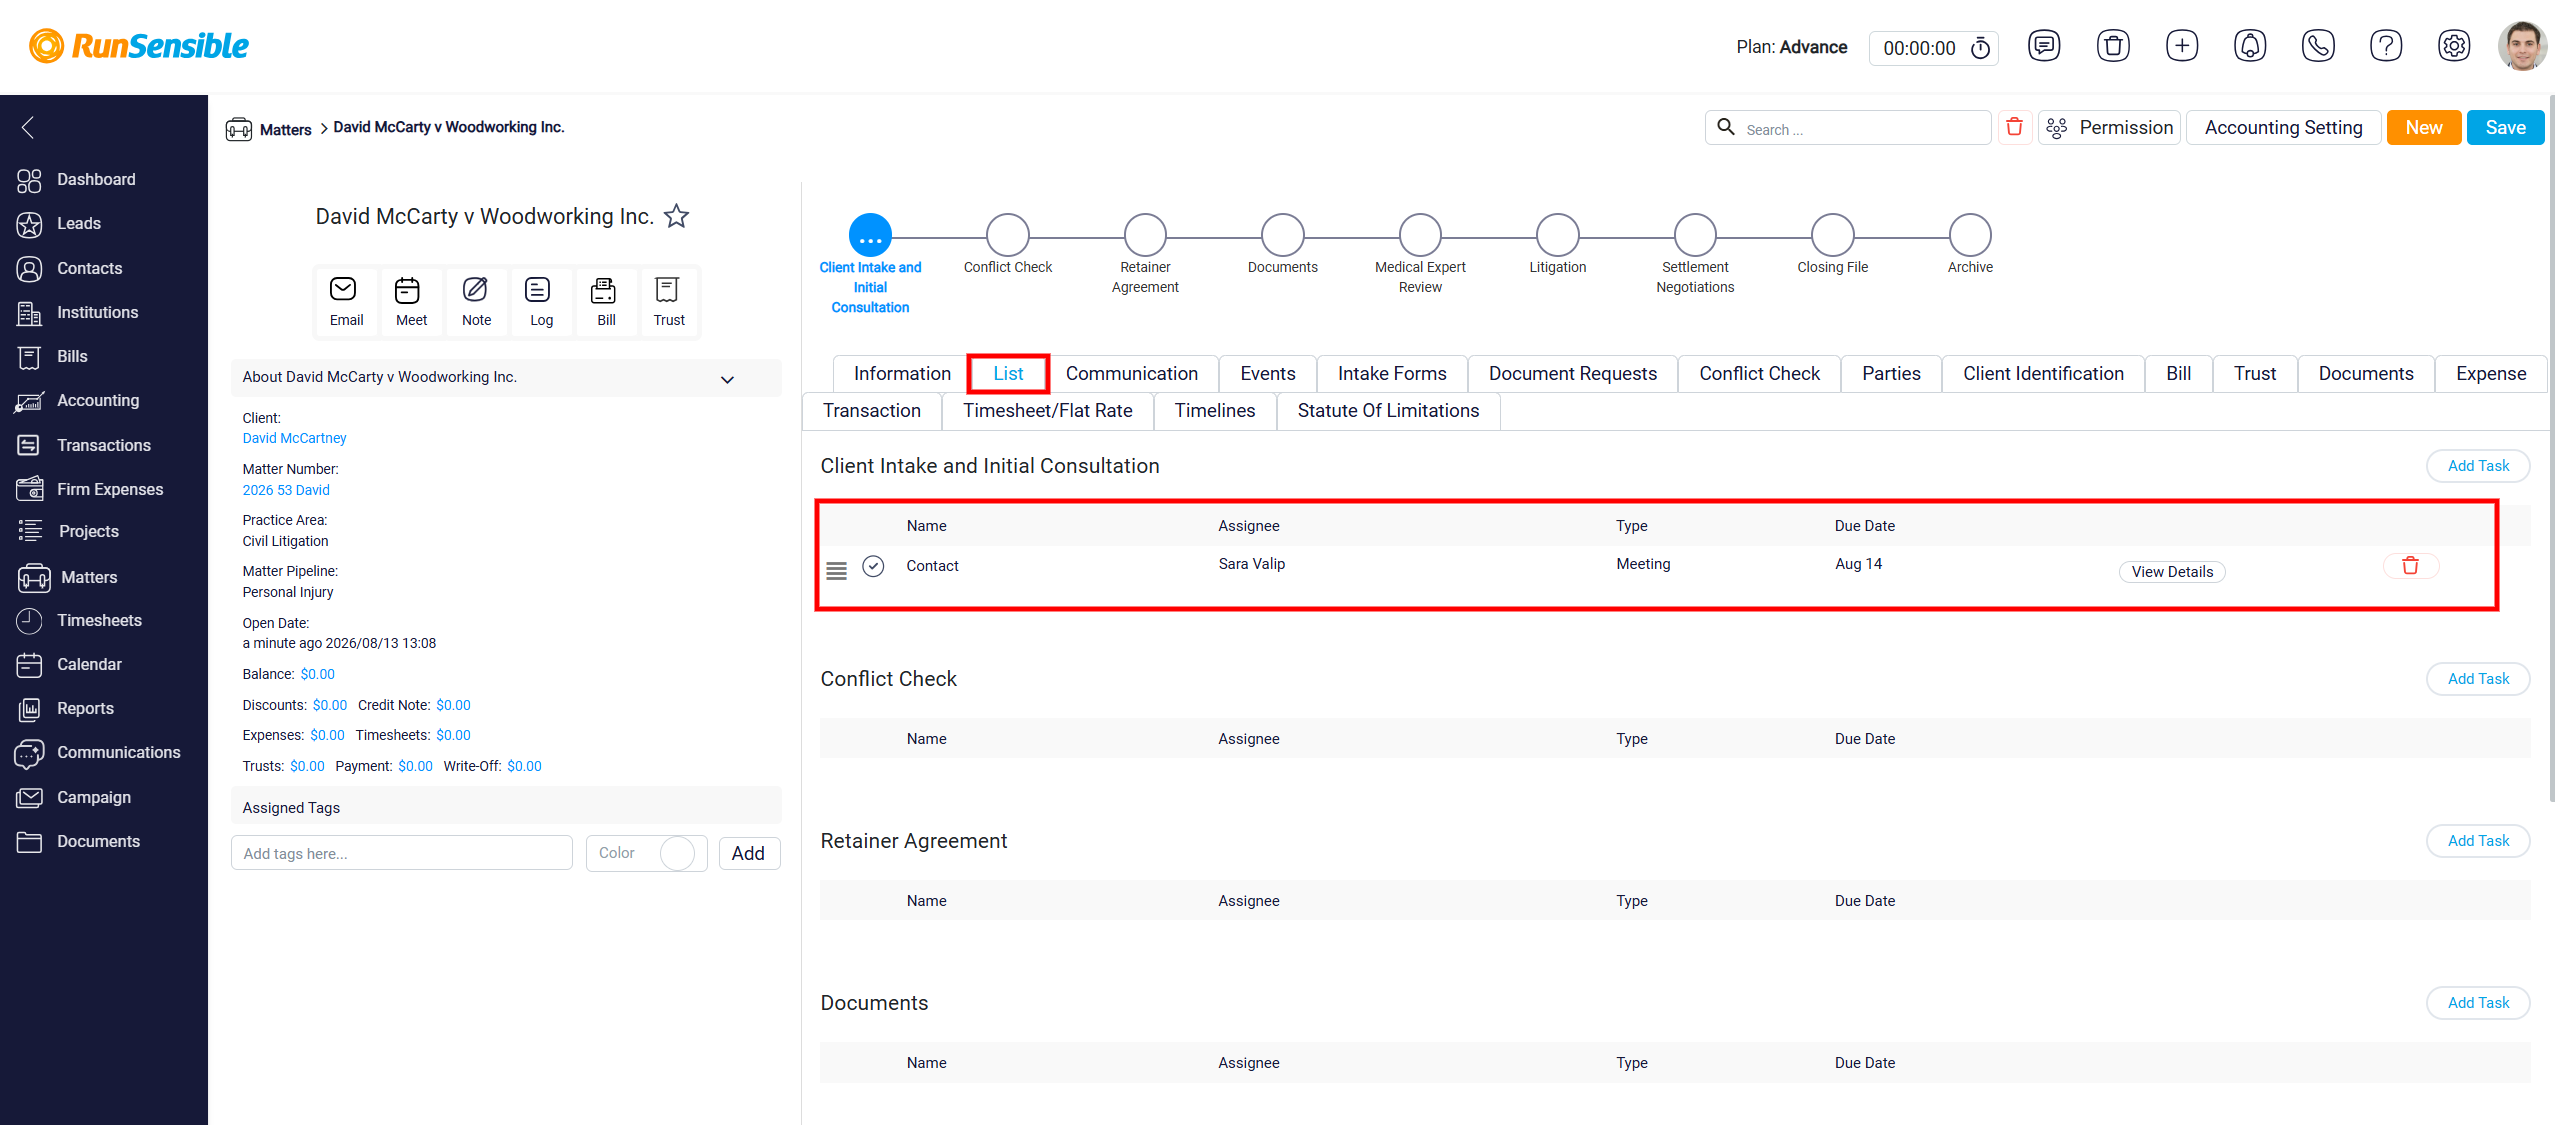Open the user profile avatar menu
The image size is (2555, 1125).
click(x=2522, y=46)
